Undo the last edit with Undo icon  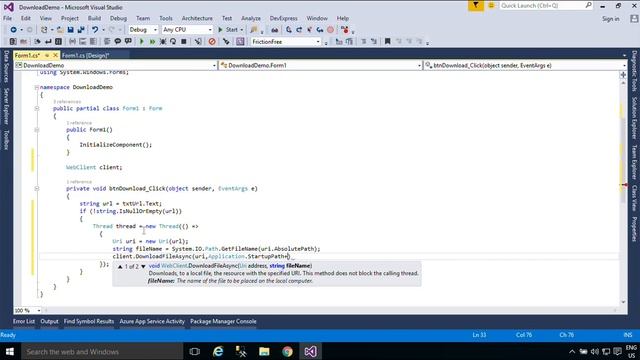pos(95,30)
